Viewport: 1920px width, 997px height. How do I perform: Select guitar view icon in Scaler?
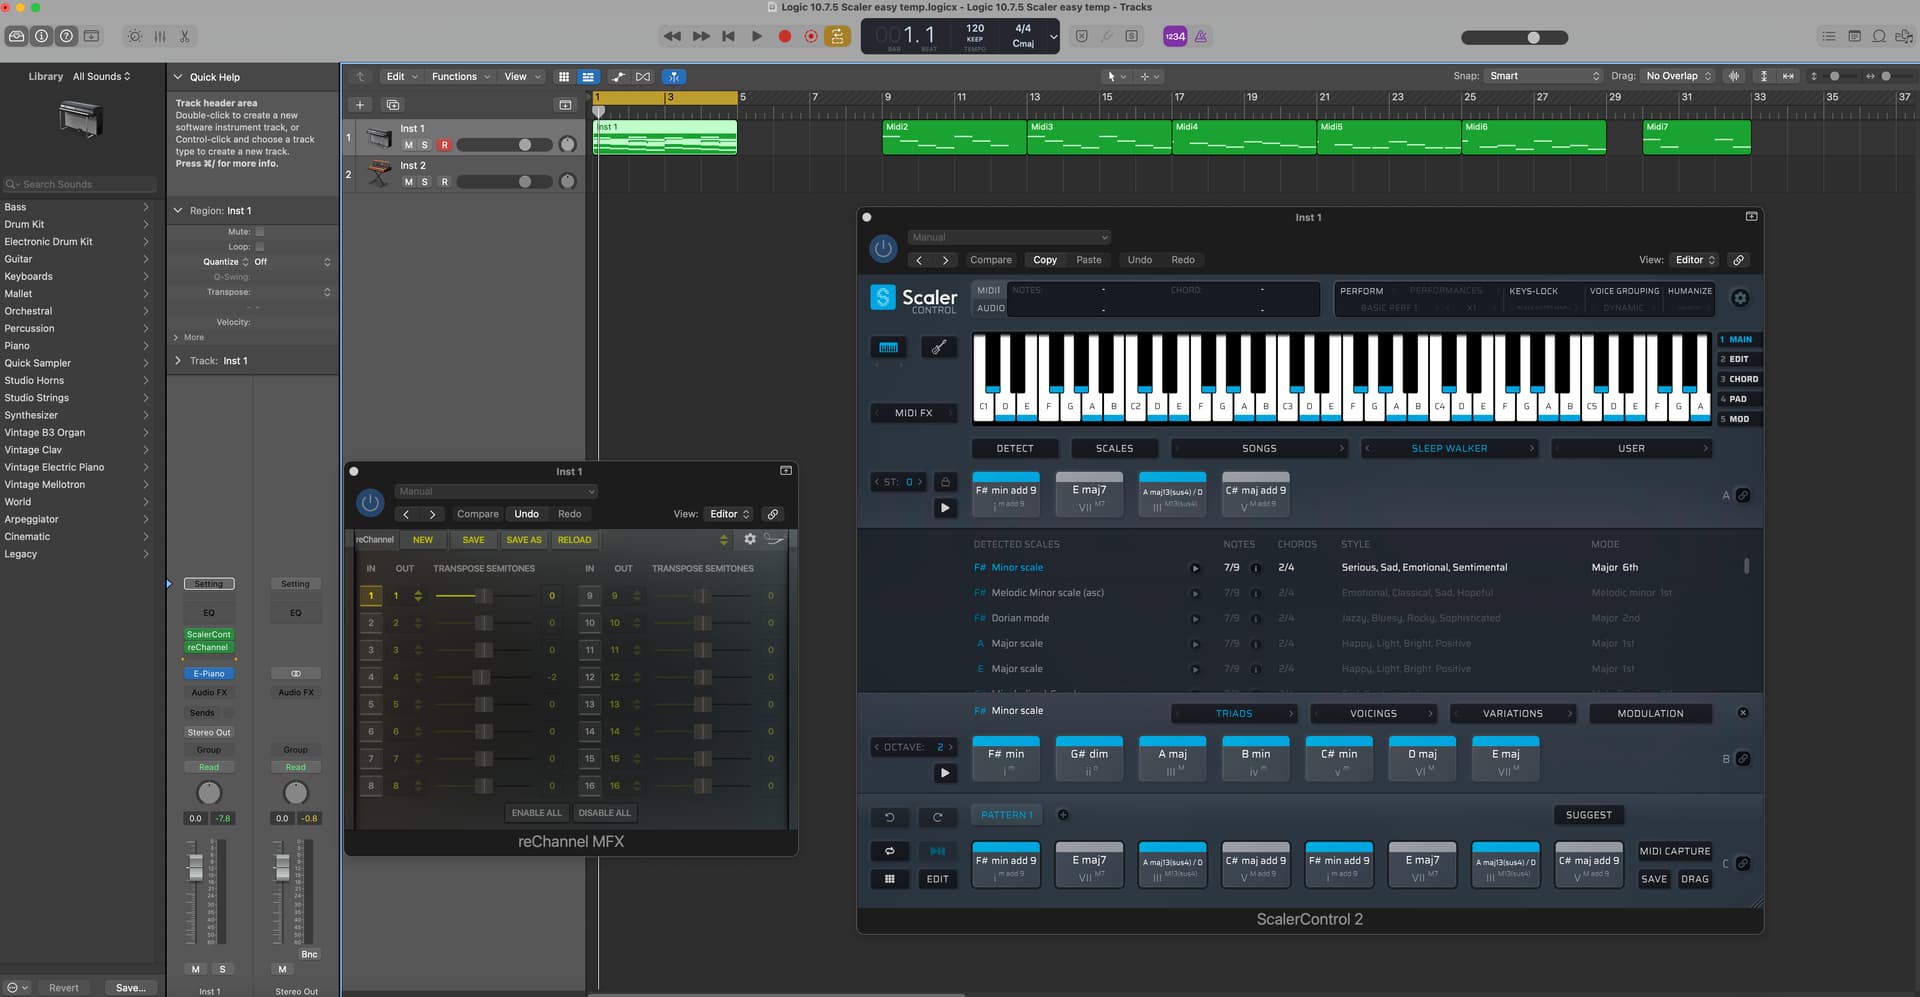point(939,347)
